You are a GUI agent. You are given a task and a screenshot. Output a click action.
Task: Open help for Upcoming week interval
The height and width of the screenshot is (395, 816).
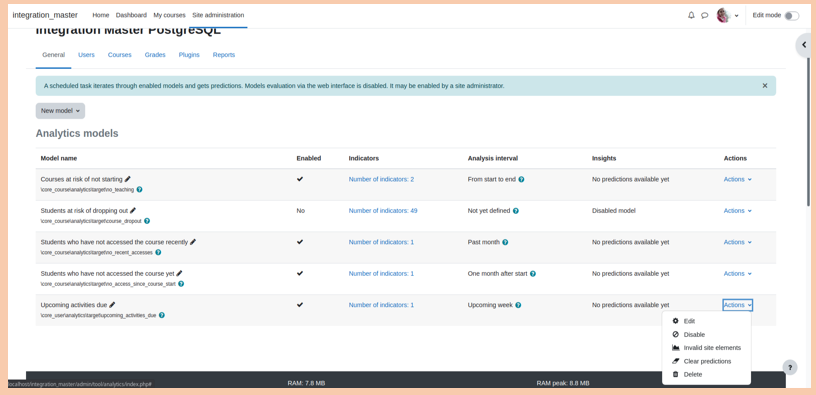point(518,305)
